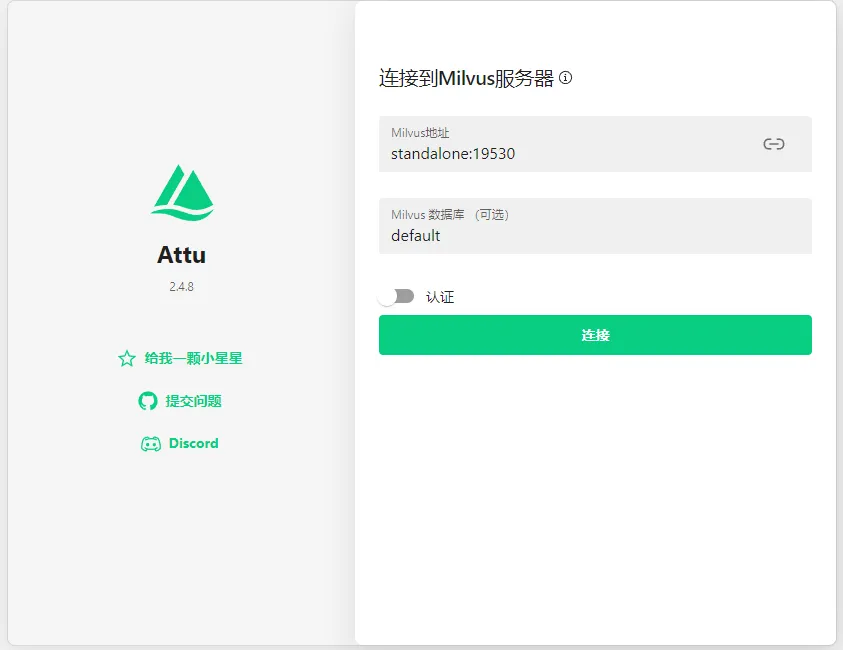Screen dimensions: 843x650
Task: Click the version number 2.4.8
Action: [182, 287]
